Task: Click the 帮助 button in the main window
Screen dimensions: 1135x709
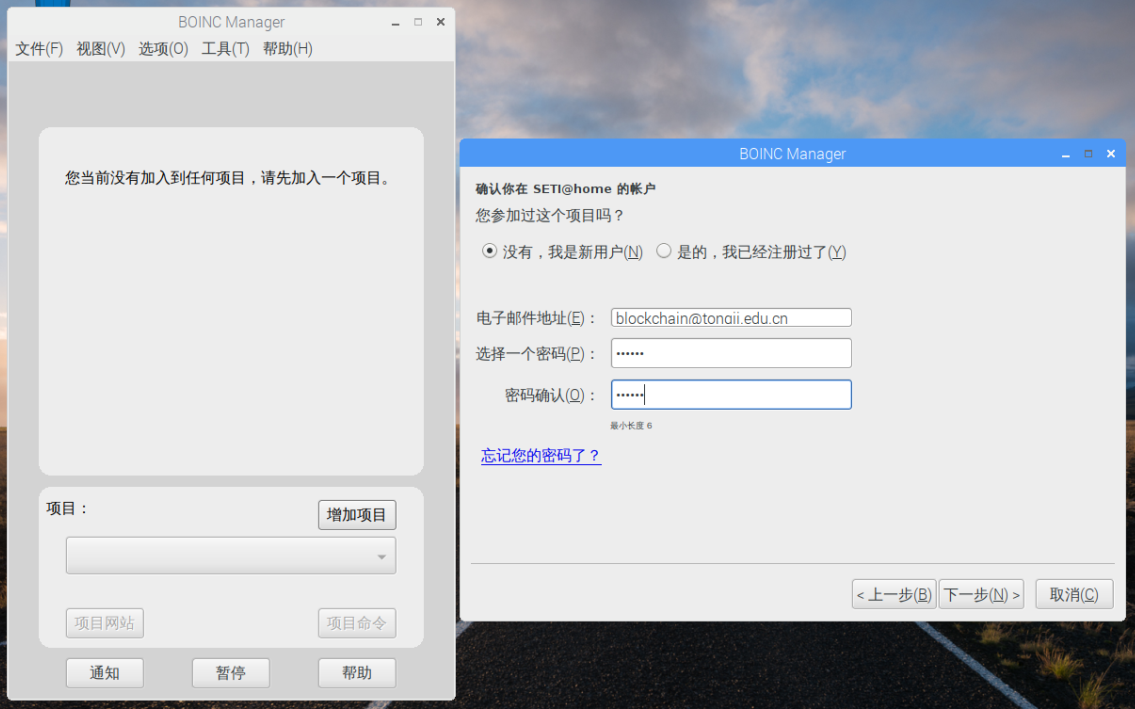Action: click(357, 672)
